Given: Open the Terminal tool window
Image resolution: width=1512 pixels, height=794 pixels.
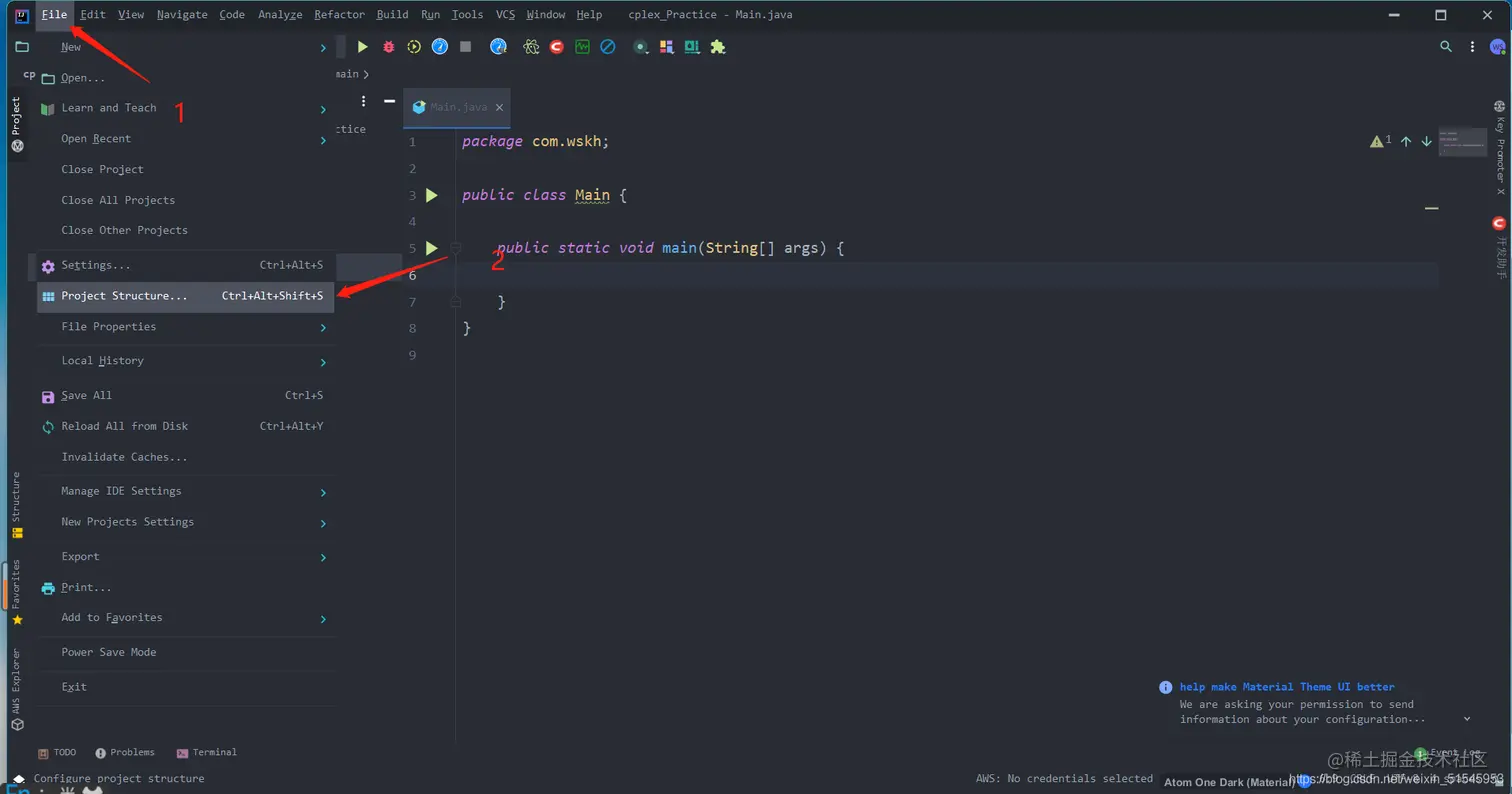Looking at the screenshot, I should tap(207, 752).
